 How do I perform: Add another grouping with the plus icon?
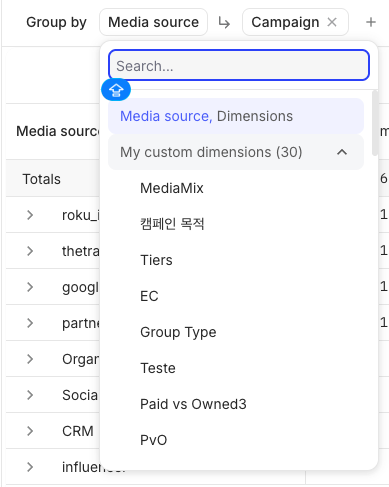point(371,22)
